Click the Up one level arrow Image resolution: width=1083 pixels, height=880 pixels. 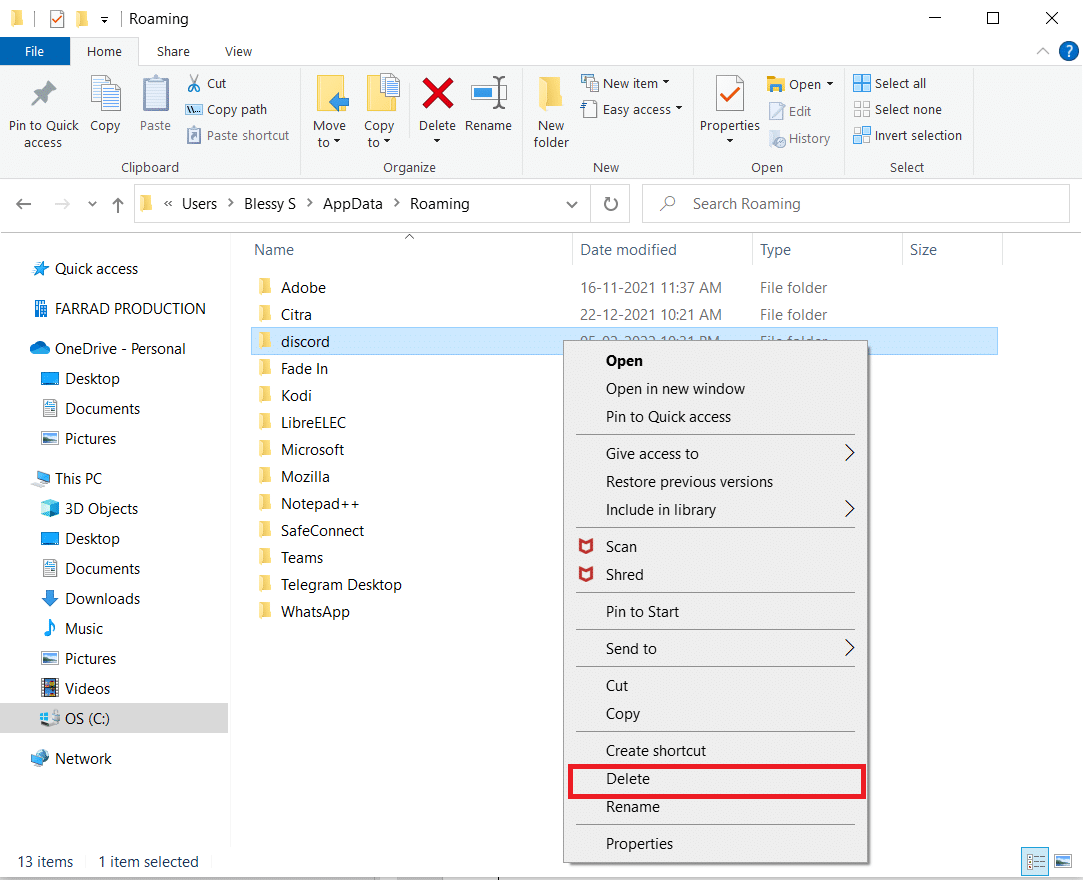(x=117, y=204)
